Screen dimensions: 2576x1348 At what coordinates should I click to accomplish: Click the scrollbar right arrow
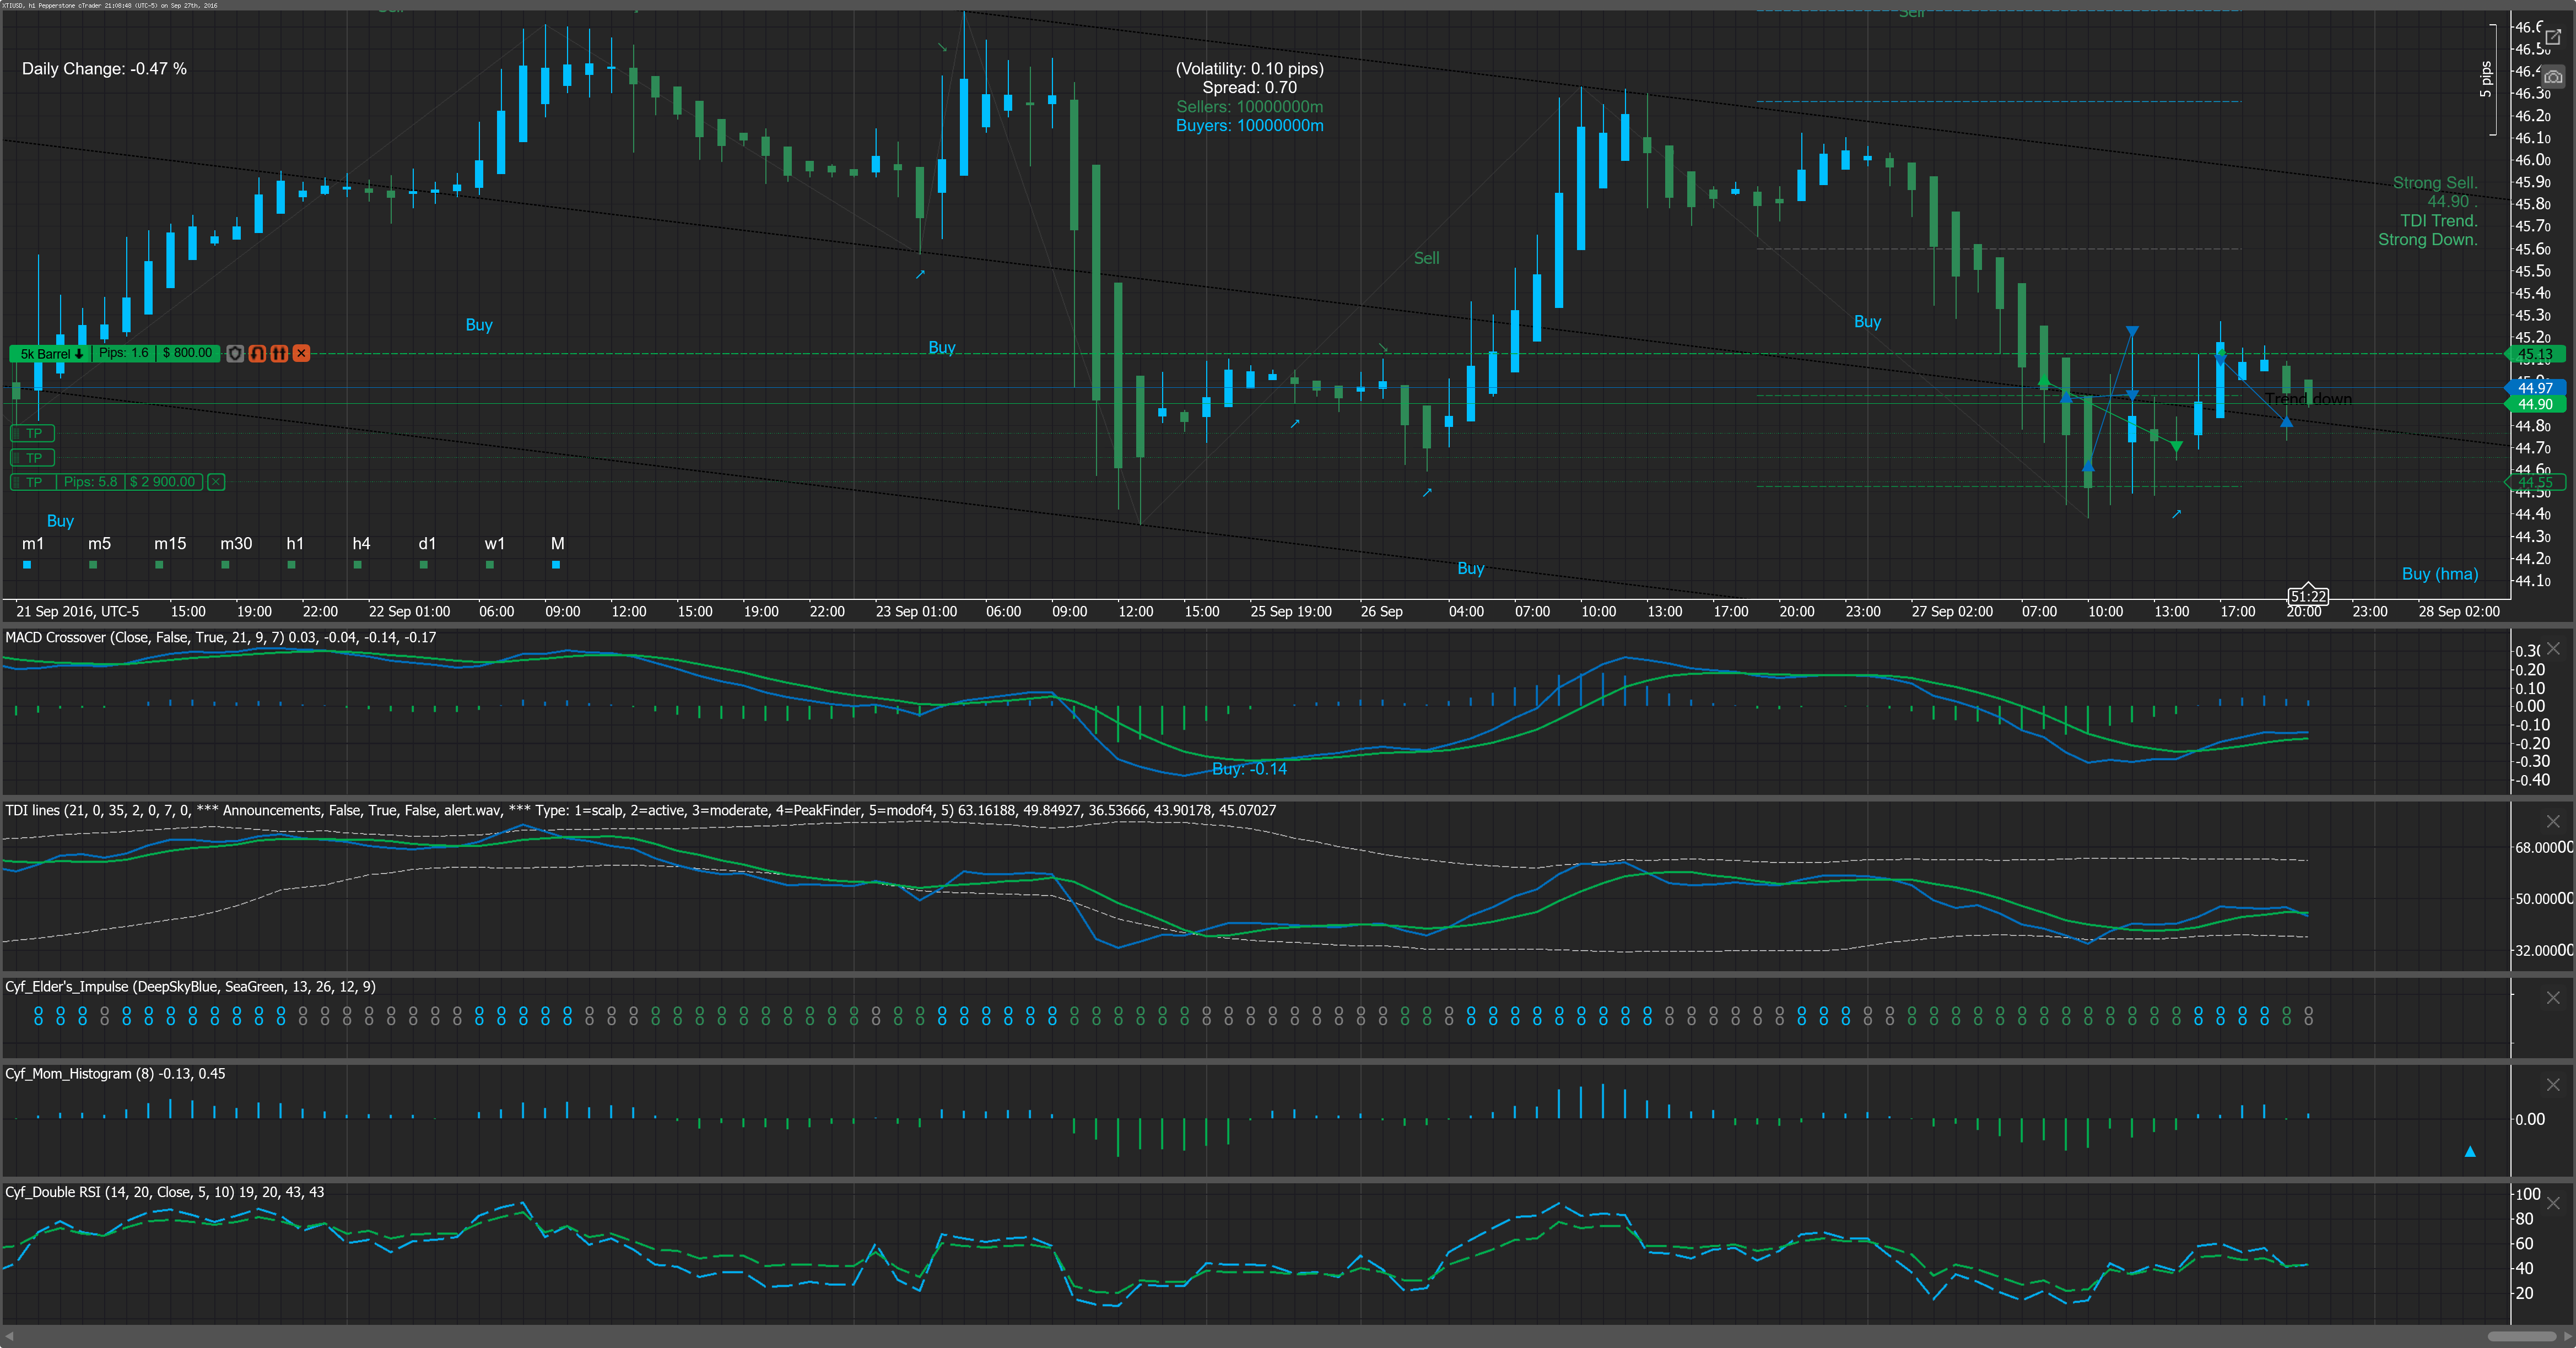(x=2567, y=1336)
